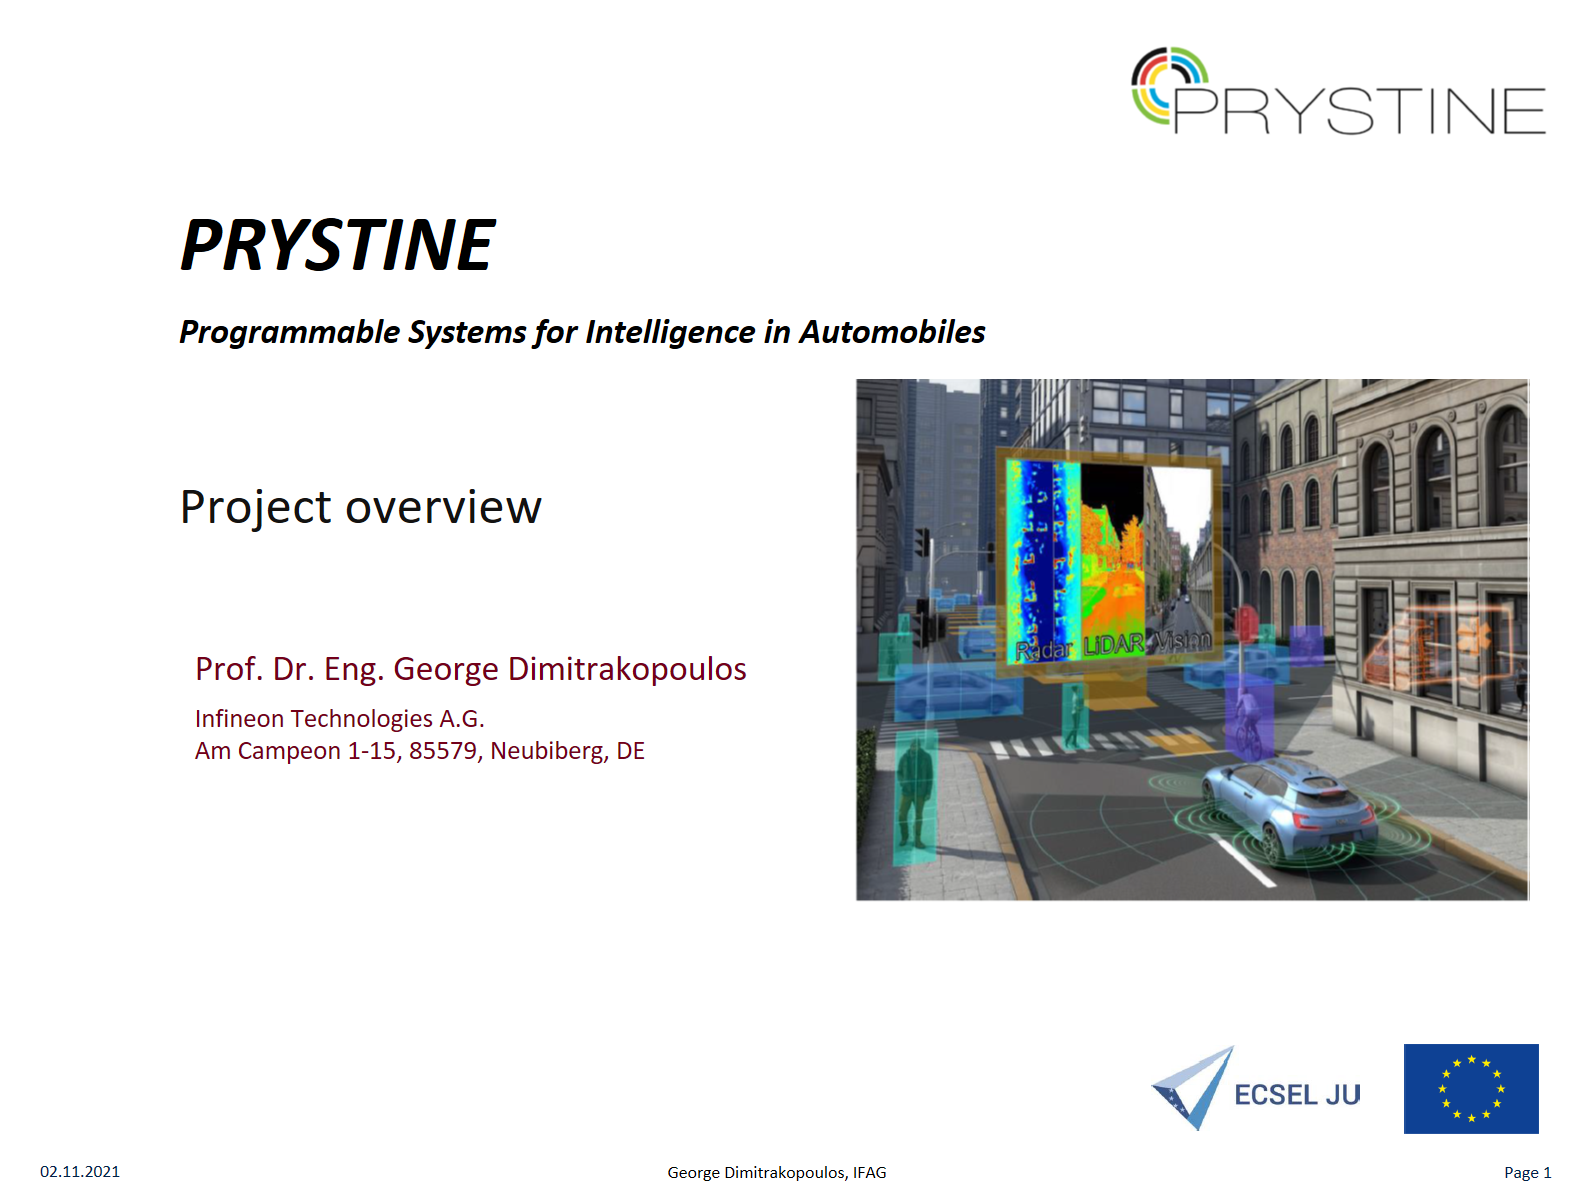The height and width of the screenshot is (1200, 1594).
Task: Click Prof. Dr. Eng. George Dimitrakopoulos name
Action: click(x=470, y=669)
